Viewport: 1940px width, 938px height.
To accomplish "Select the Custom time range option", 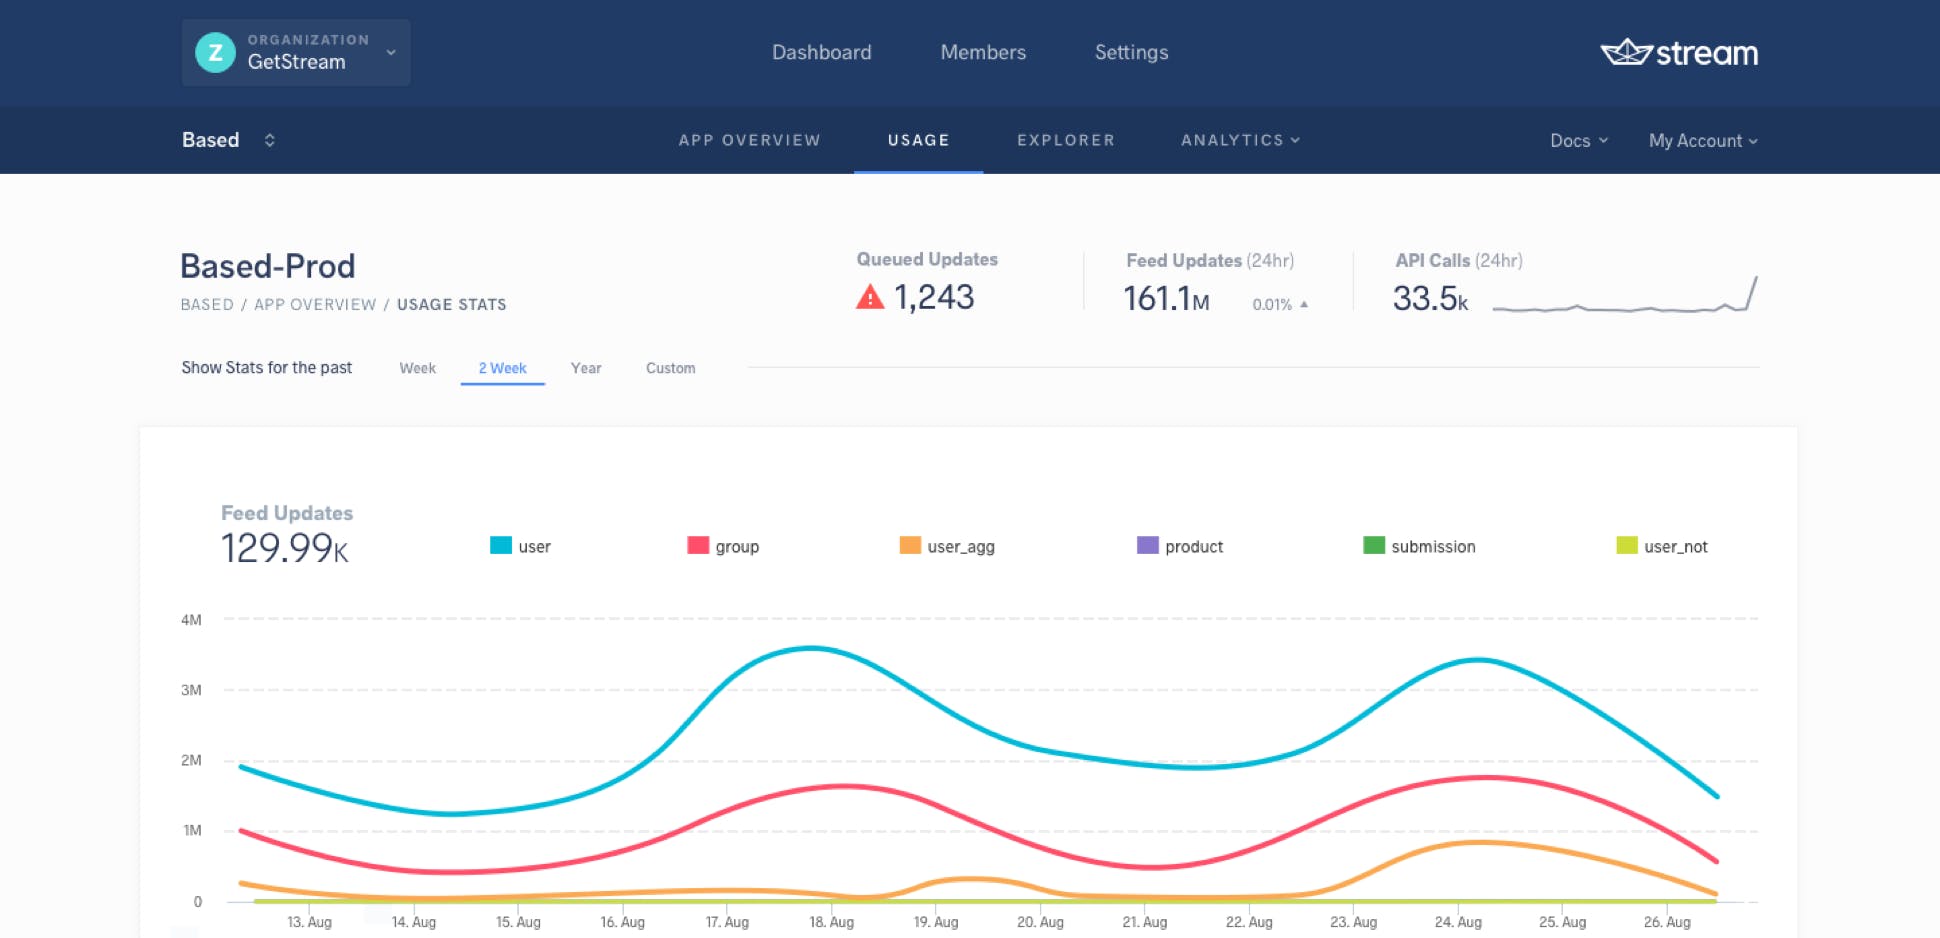I will [670, 368].
